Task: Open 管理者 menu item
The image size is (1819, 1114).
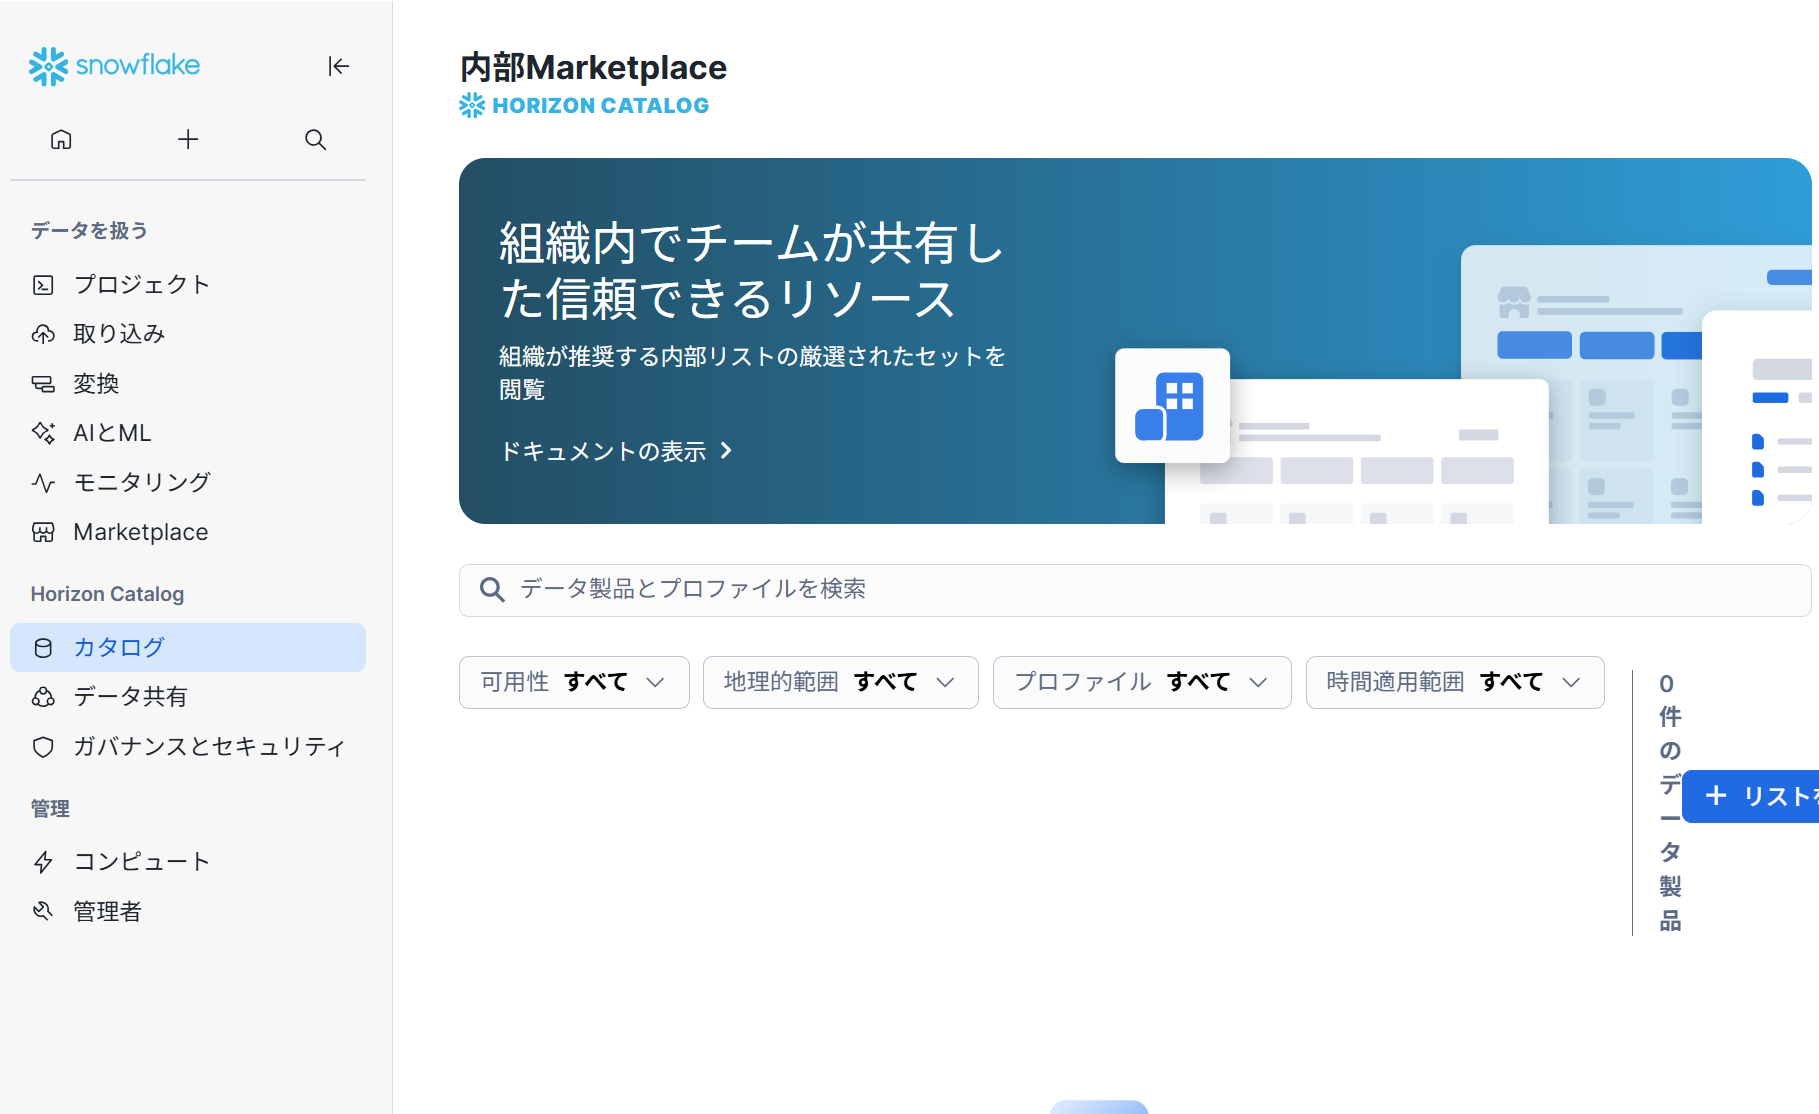Action: coord(188,911)
